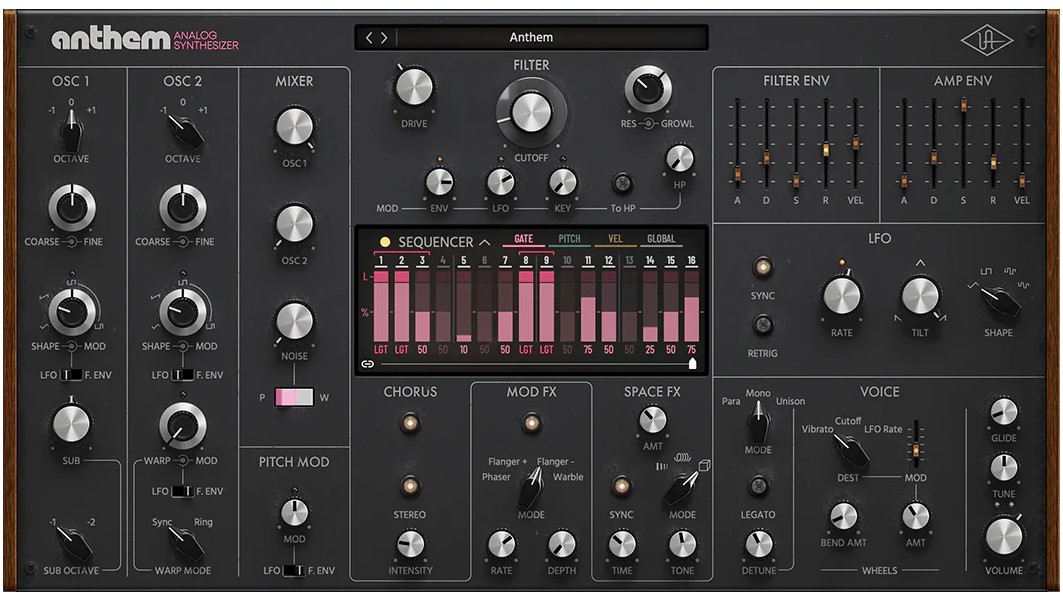This screenshot has width=1063, height=601.
Task: Switch to the sequencer VEL tab
Action: [616, 239]
